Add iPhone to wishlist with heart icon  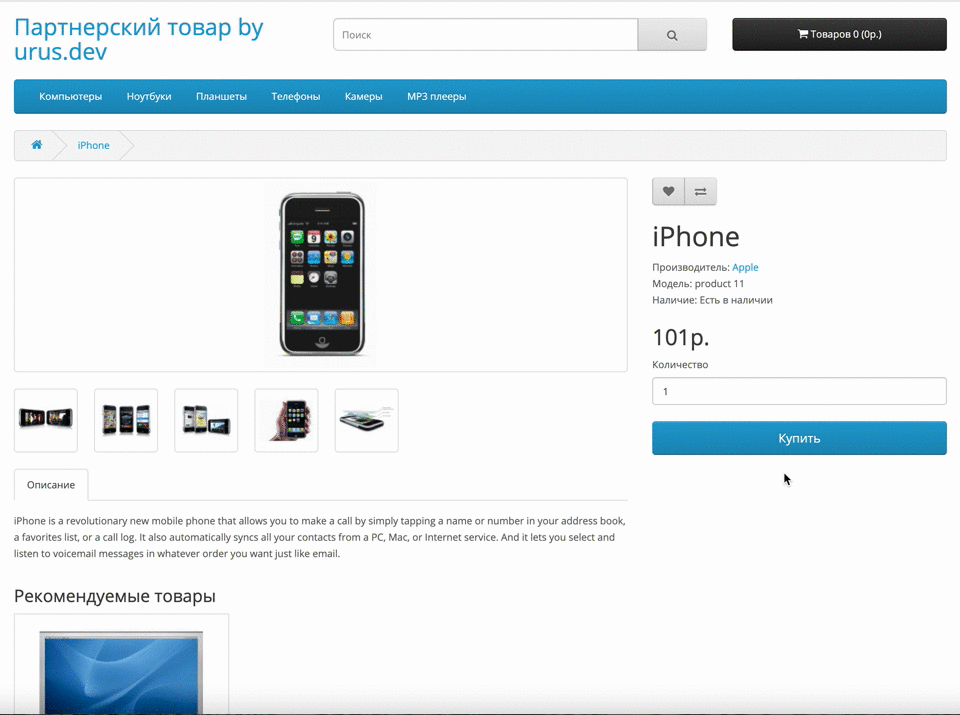coord(668,192)
